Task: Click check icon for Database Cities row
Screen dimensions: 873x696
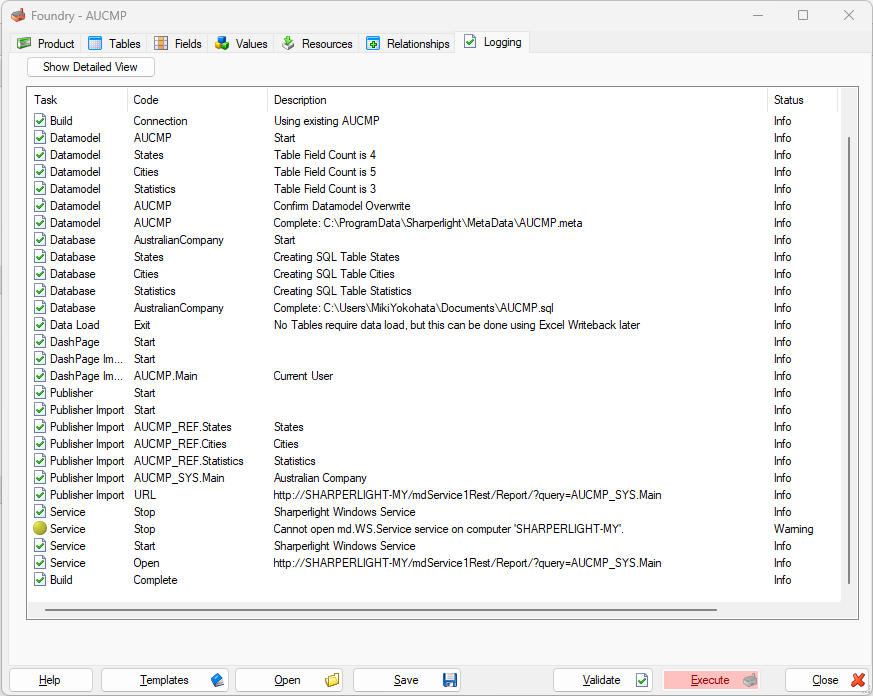Action: [x=40, y=273]
